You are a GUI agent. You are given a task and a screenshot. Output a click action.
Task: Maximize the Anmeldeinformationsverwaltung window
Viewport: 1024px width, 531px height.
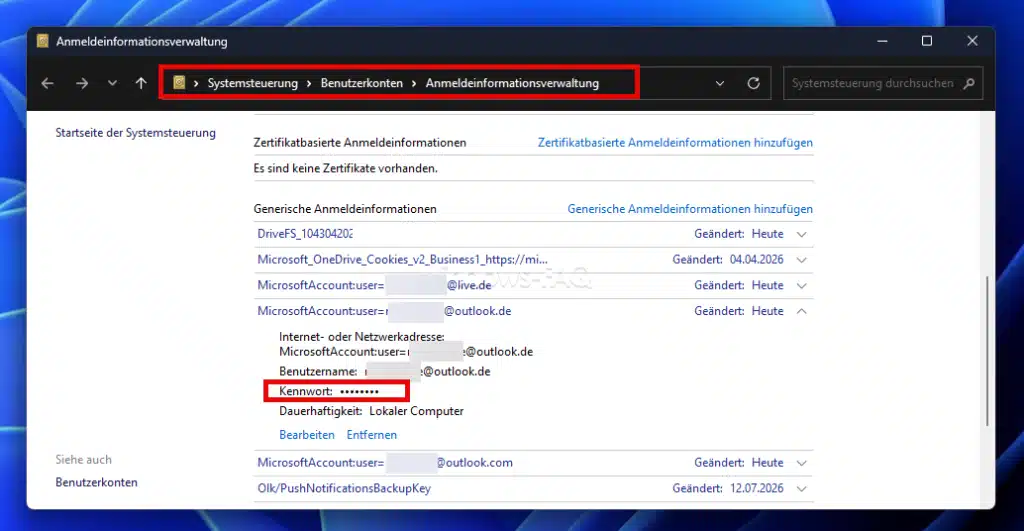(927, 41)
